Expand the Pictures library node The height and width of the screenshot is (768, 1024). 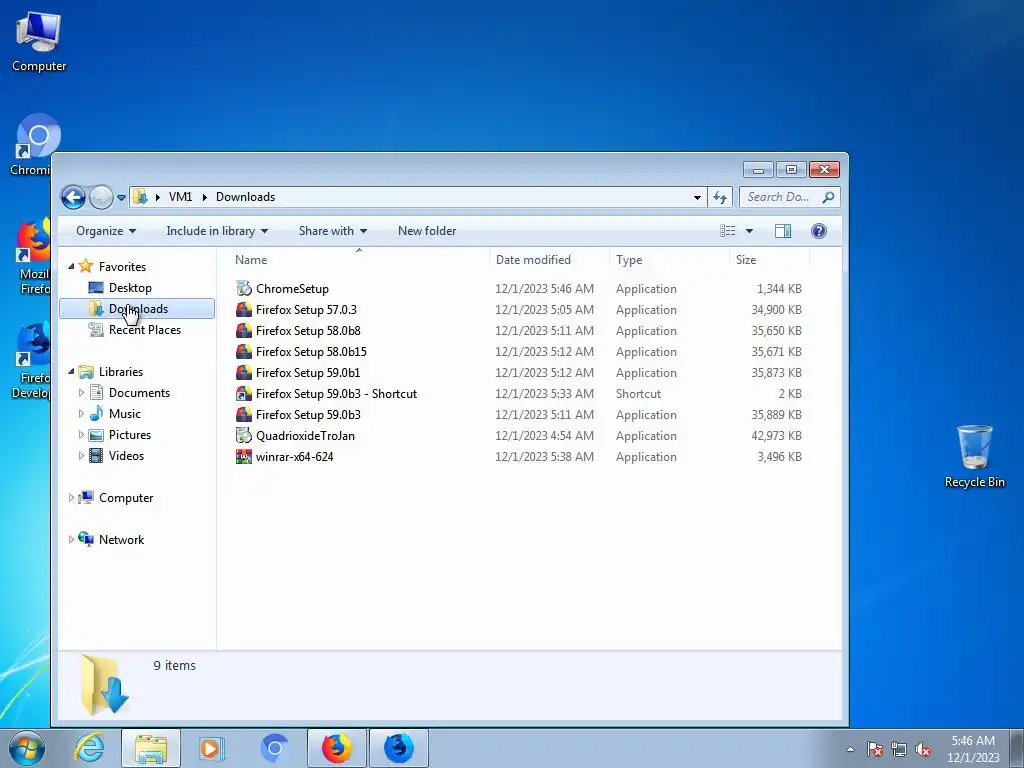click(x=81, y=435)
